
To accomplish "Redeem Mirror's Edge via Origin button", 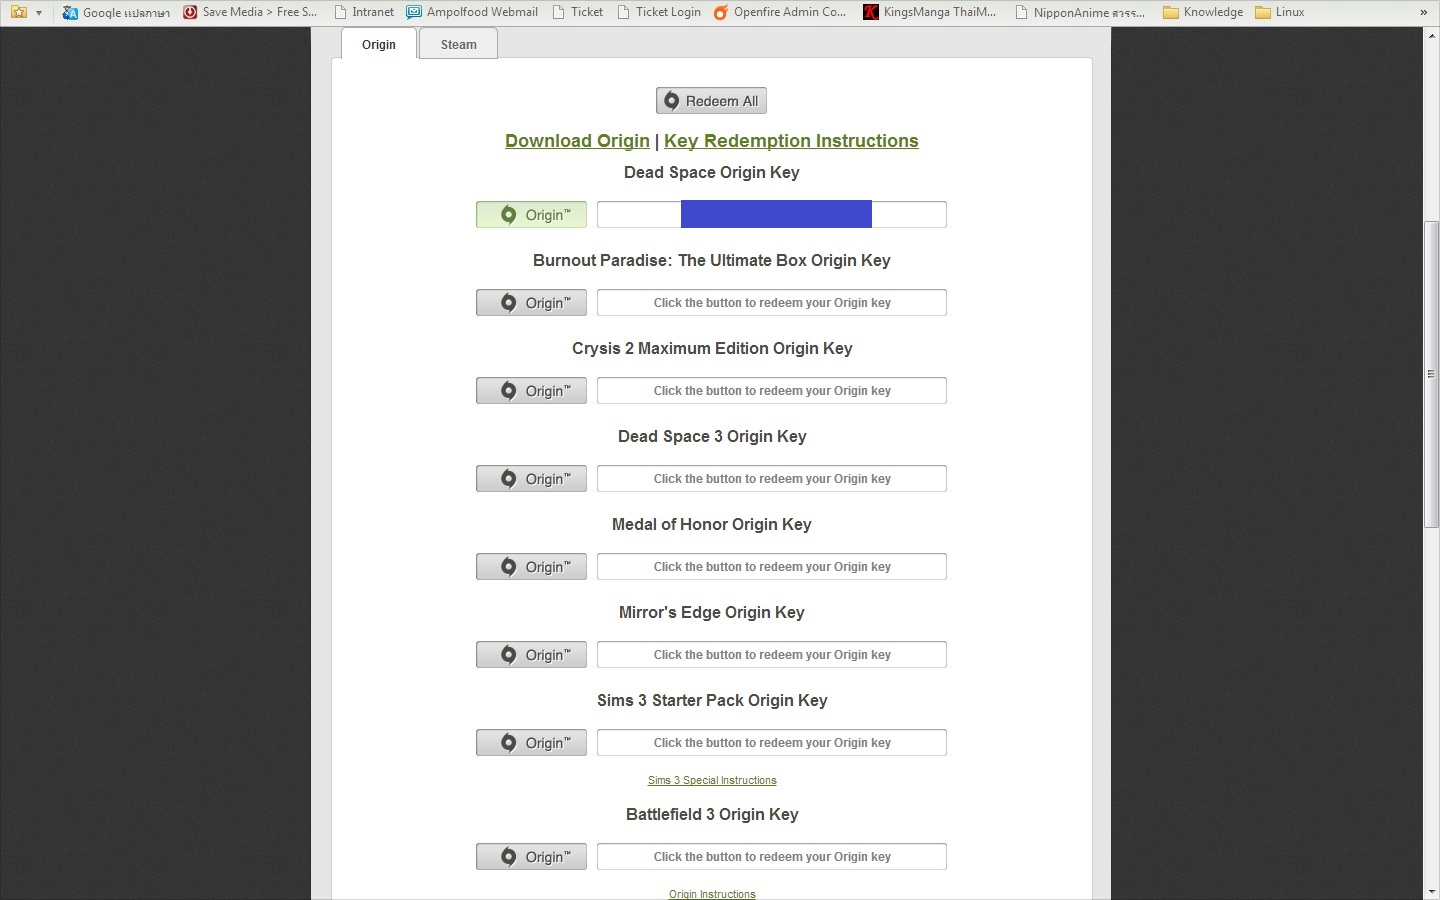I will click(531, 655).
